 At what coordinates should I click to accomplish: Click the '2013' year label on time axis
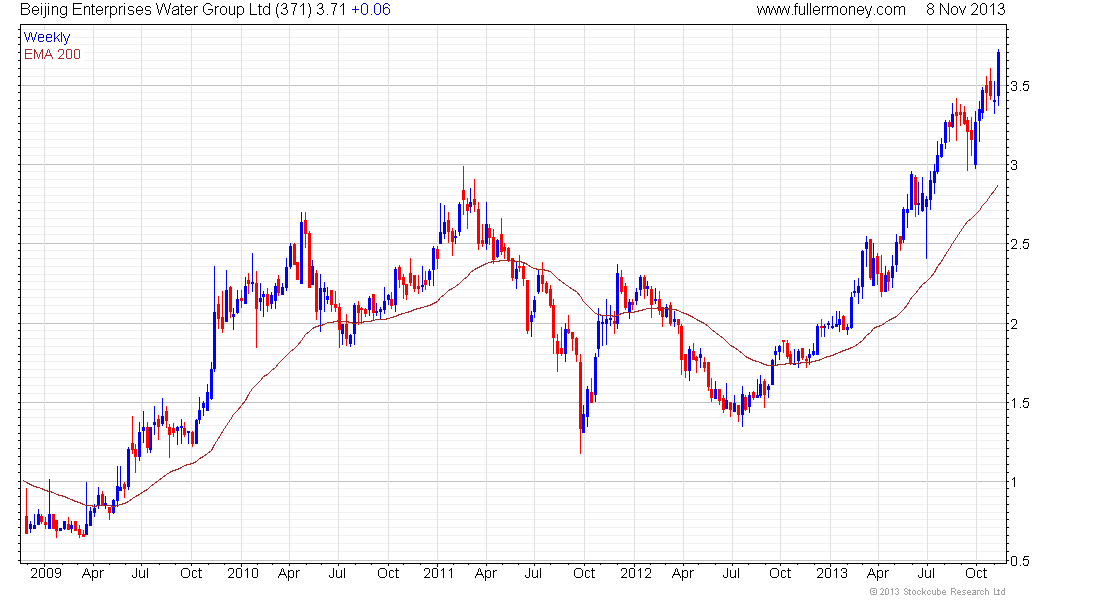tap(832, 573)
